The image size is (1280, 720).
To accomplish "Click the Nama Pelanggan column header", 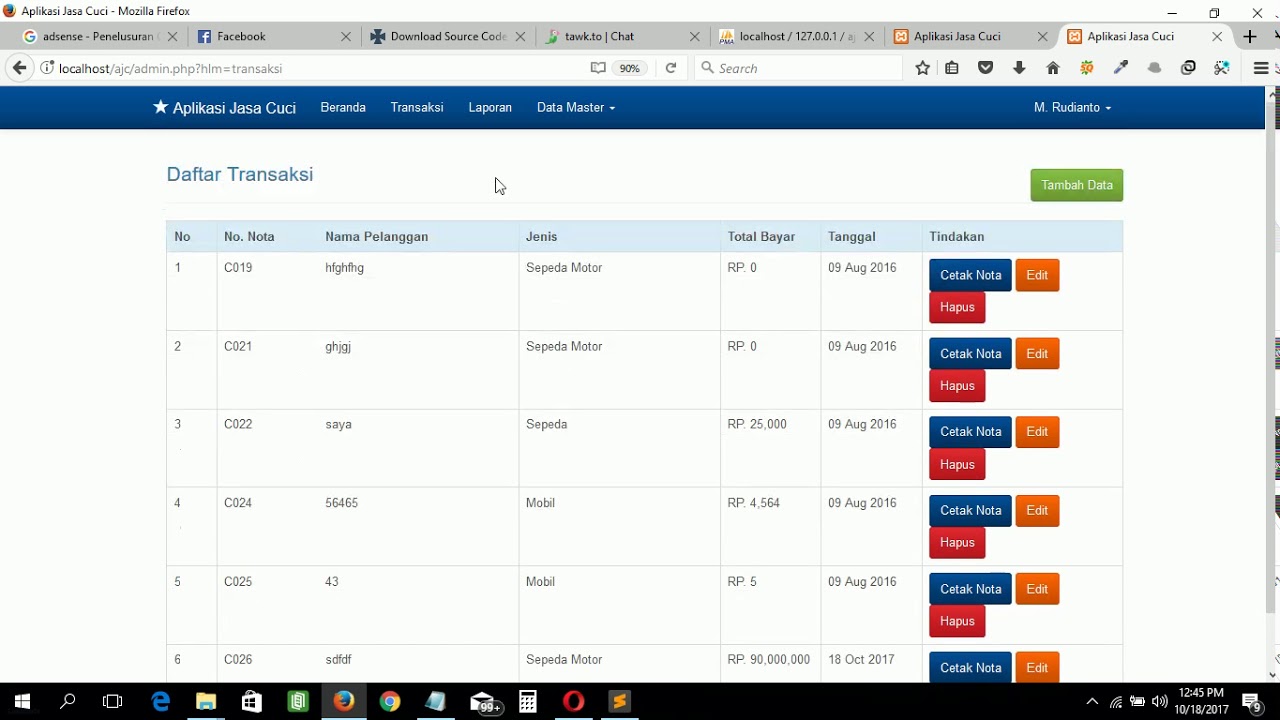I will point(376,237).
